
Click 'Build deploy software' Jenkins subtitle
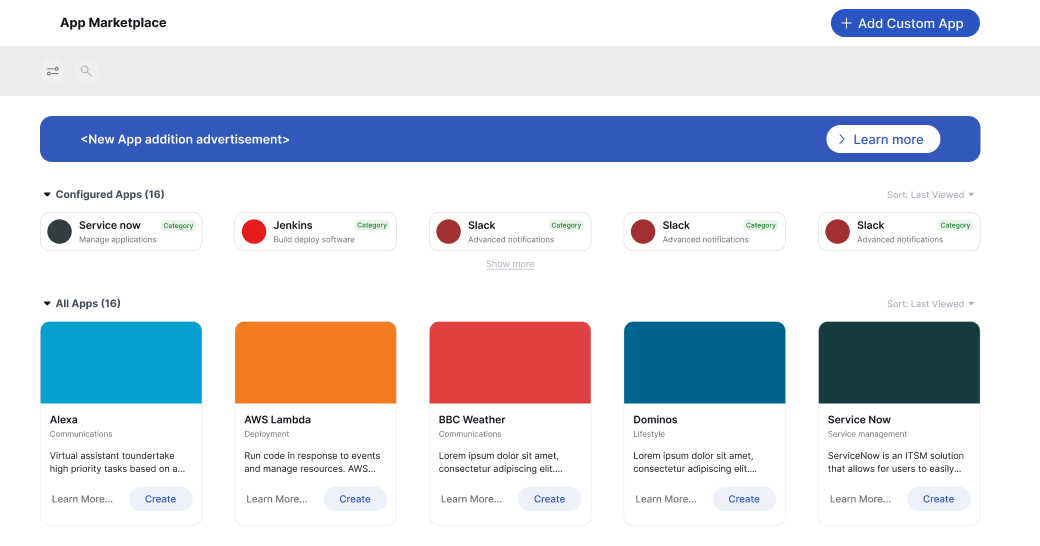[x=314, y=239]
